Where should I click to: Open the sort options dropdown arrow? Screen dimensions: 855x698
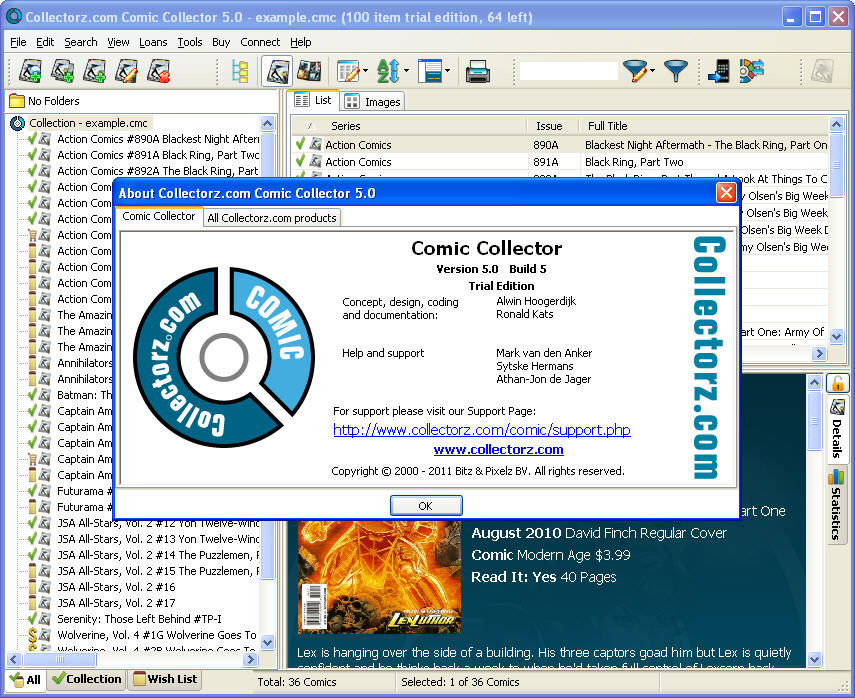pyautogui.click(x=406, y=72)
